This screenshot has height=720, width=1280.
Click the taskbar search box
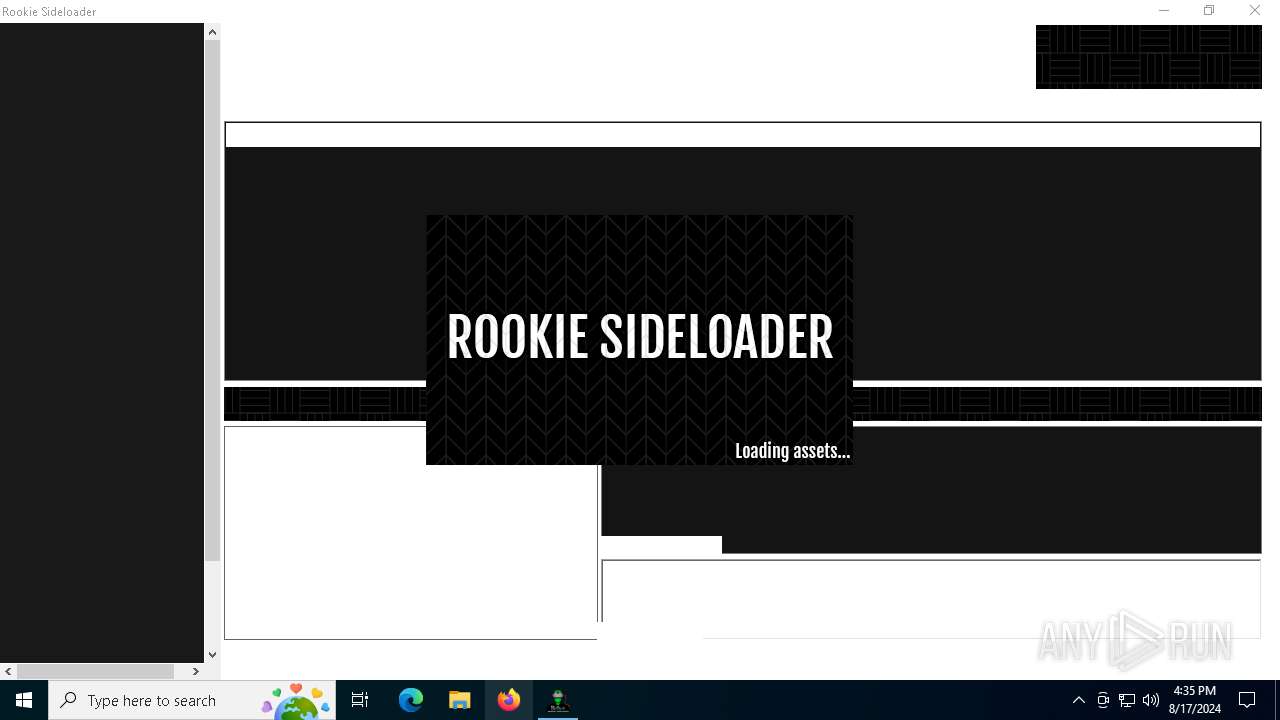pyautogui.click(x=192, y=700)
